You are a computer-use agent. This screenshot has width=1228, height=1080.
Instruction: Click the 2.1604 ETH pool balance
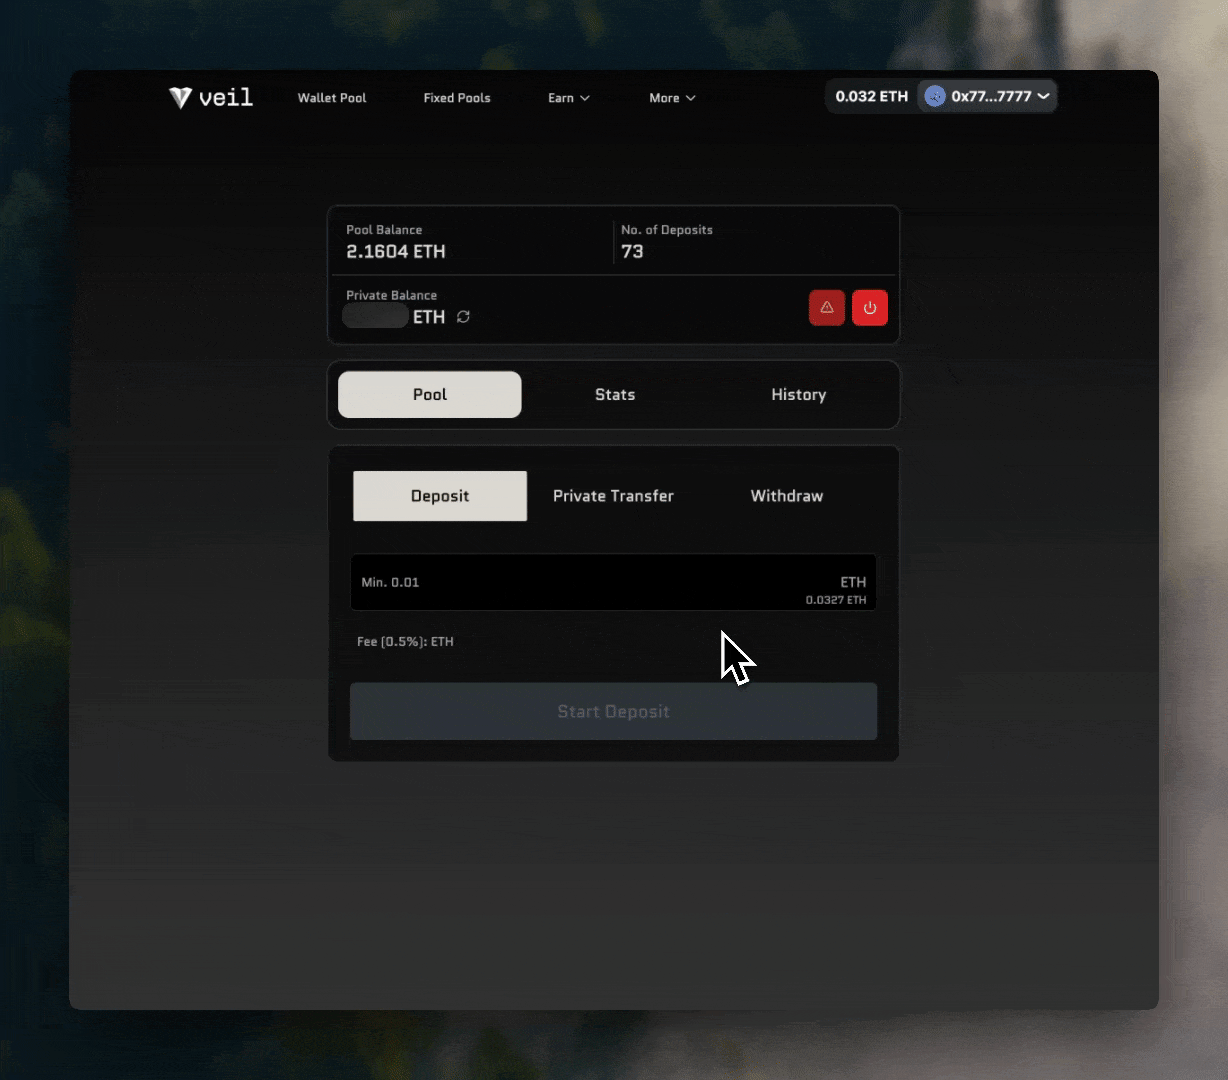[x=396, y=252]
